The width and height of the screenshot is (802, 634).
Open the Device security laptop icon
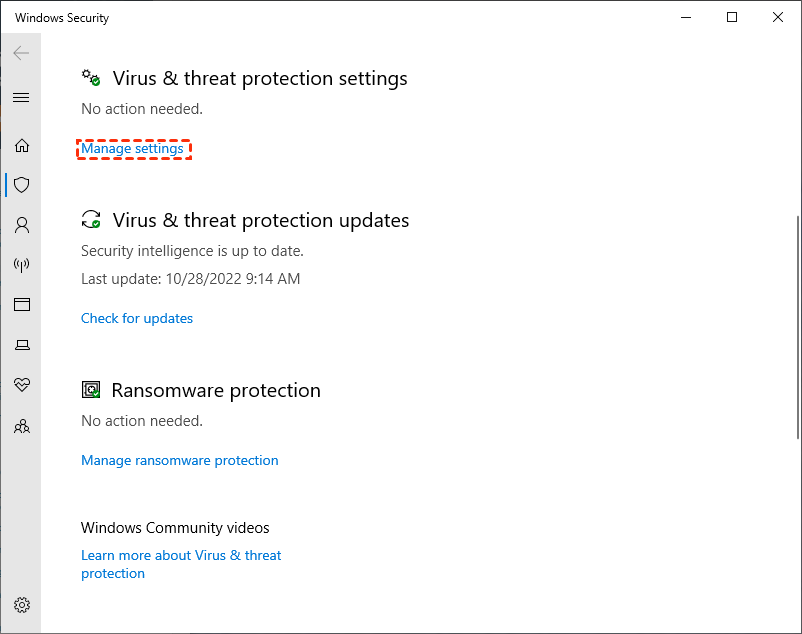(x=22, y=344)
